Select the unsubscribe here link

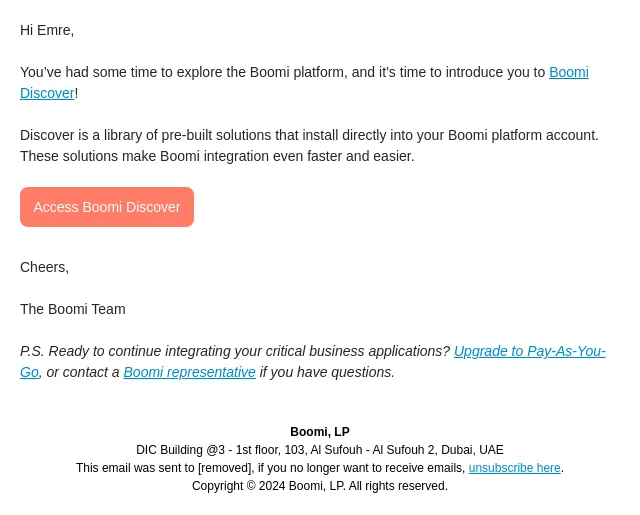coord(514,468)
